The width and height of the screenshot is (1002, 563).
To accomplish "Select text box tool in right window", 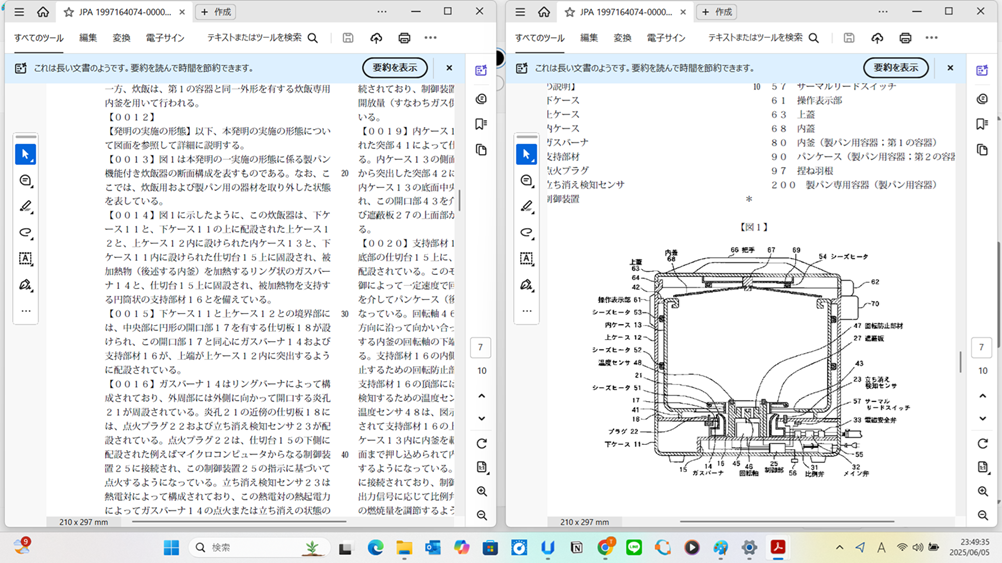I will (x=527, y=259).
